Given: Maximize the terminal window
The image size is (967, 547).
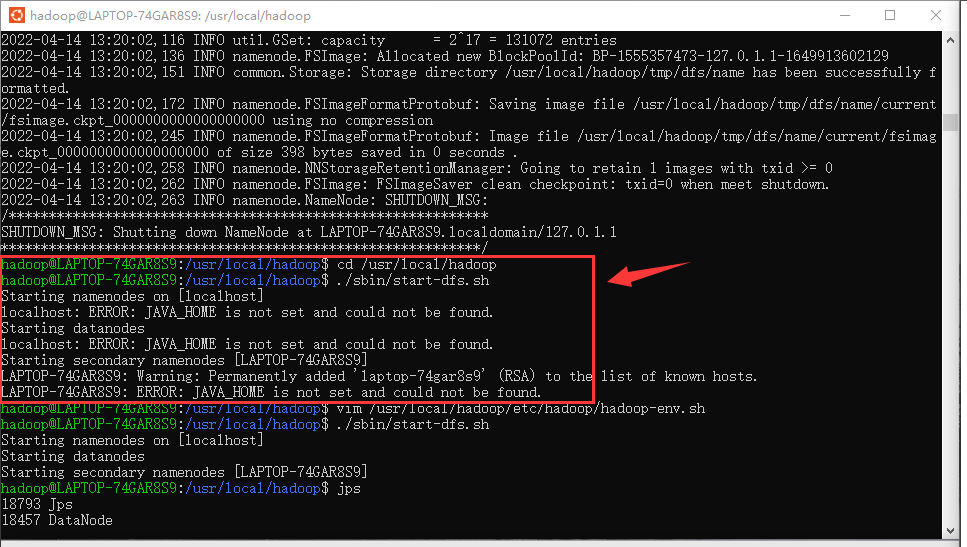Looking at the screenshot, I should (891, 16).
